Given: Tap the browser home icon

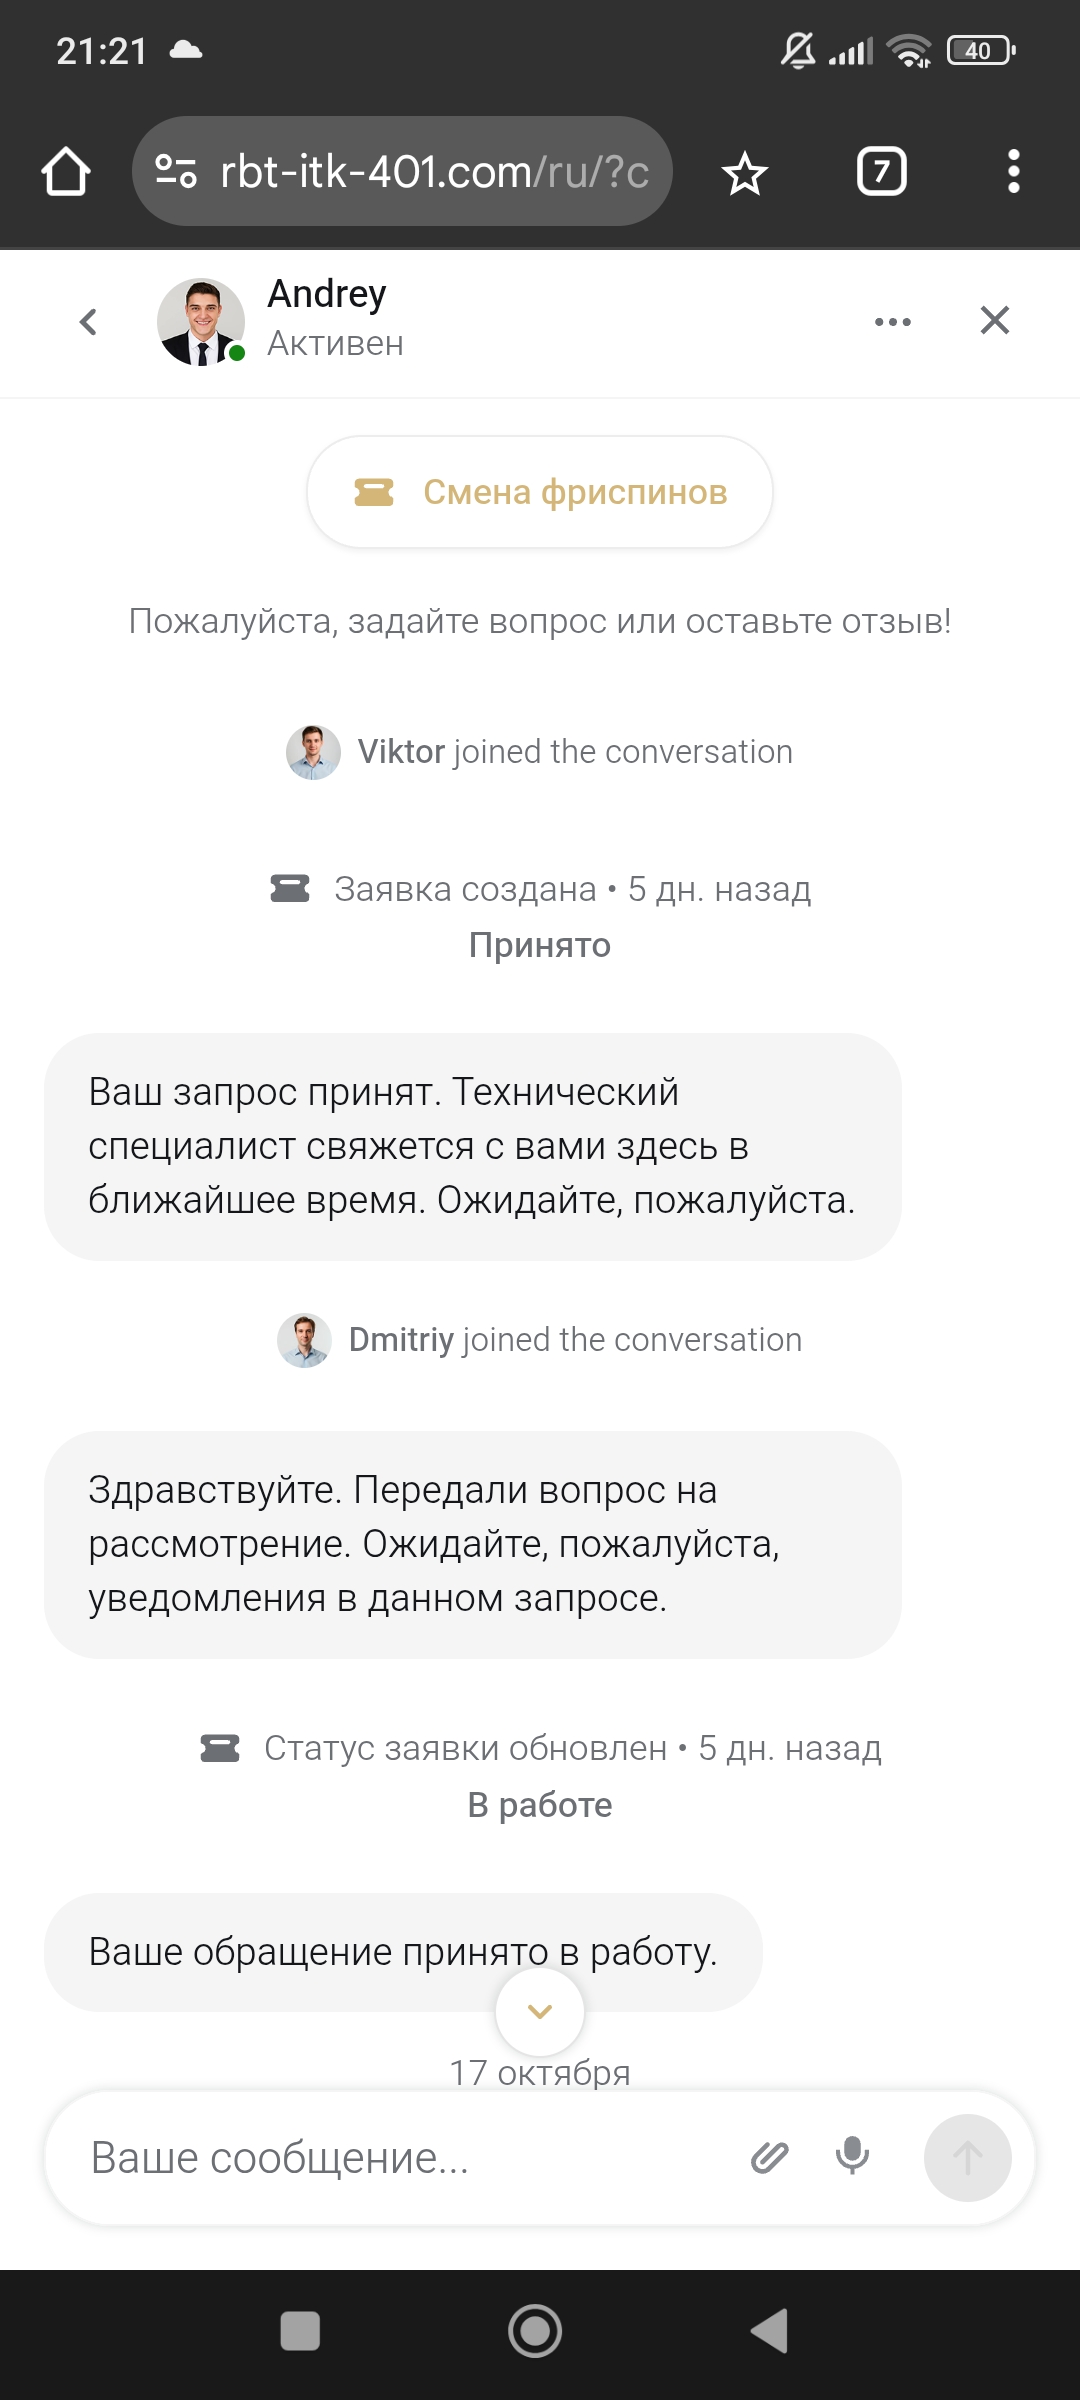Looking at the screenshot, I should 66,172.
